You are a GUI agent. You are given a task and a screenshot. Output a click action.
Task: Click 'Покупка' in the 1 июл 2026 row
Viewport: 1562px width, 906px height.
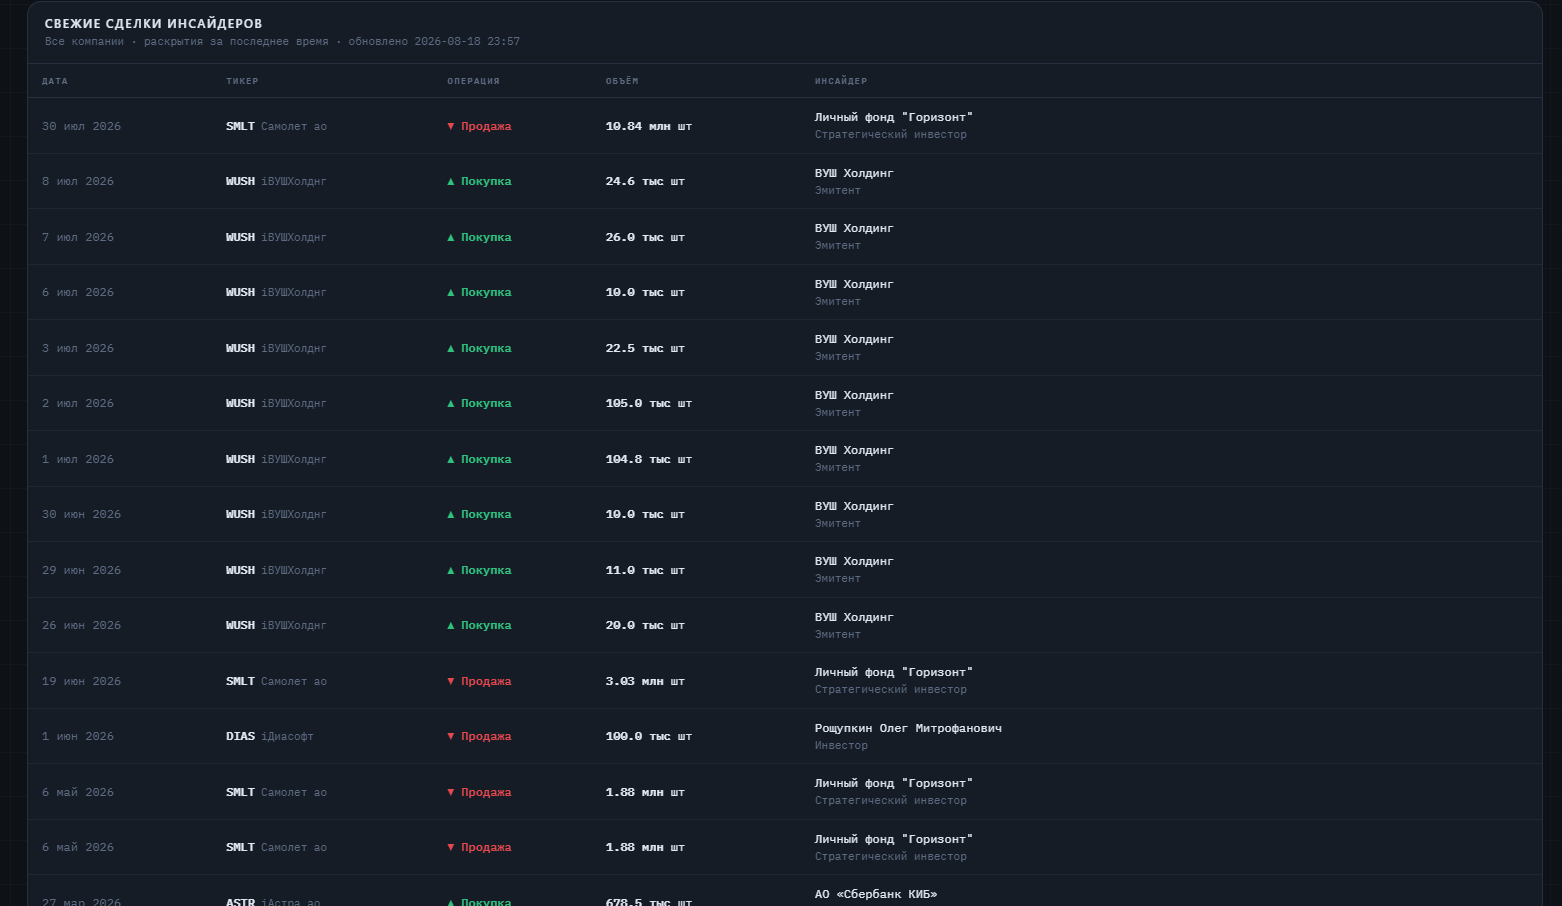pyautogui.click(x=479, y=459)
